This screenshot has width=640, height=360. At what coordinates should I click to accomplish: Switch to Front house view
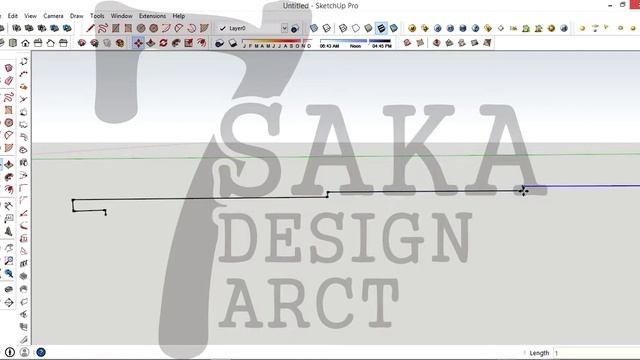(x=25, y=43)
